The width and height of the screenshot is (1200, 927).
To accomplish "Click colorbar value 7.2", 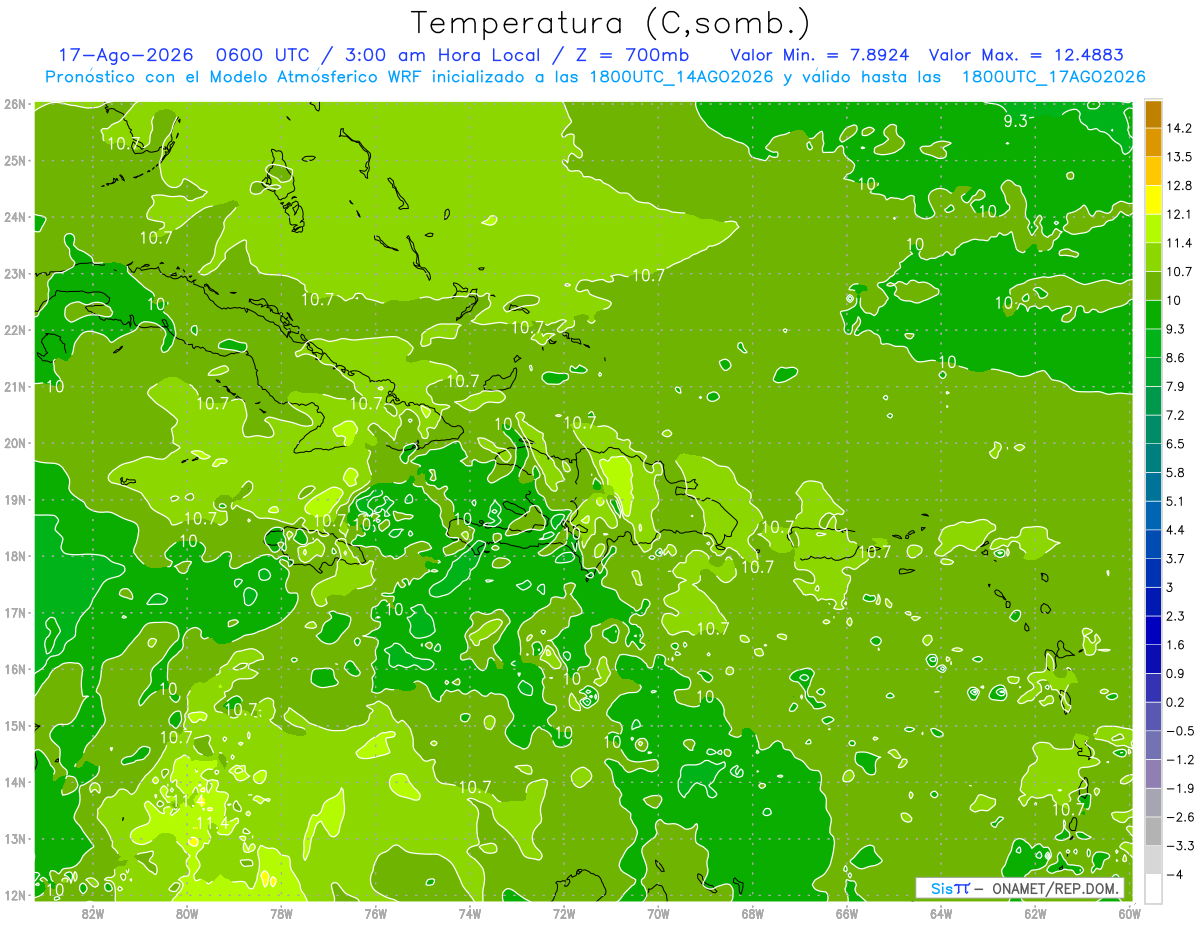I will [x=1176, y=415].
